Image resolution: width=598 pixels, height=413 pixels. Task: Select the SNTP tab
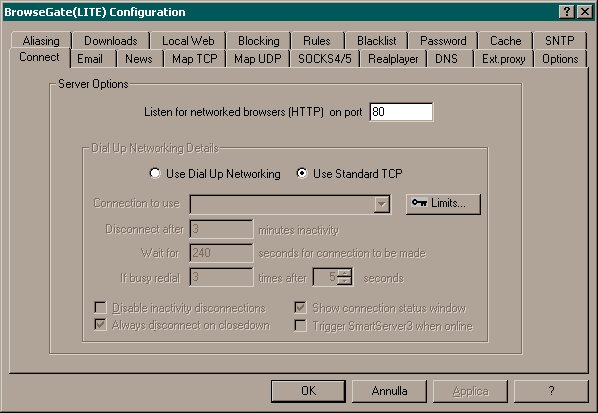[559, 40]
